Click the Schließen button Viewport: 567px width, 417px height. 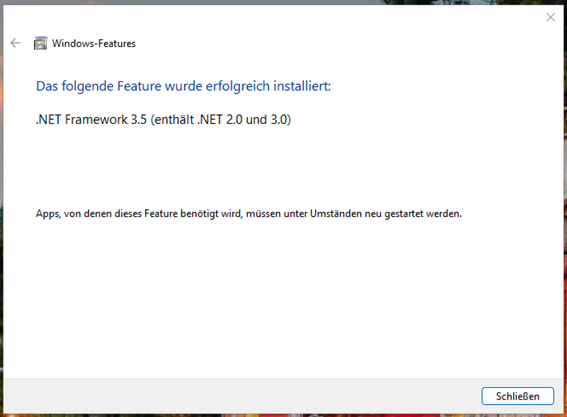pos(517,396)
